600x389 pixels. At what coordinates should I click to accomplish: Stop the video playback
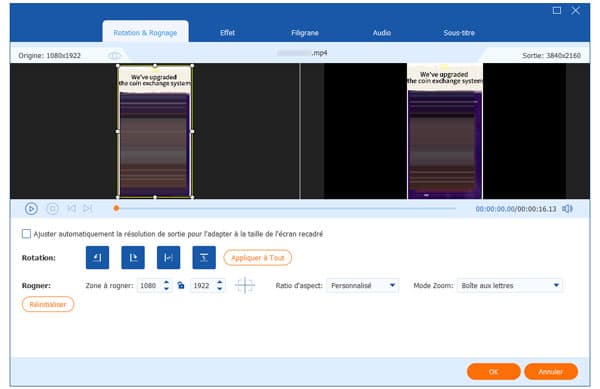pyautogui.click(x=52, y=208)
